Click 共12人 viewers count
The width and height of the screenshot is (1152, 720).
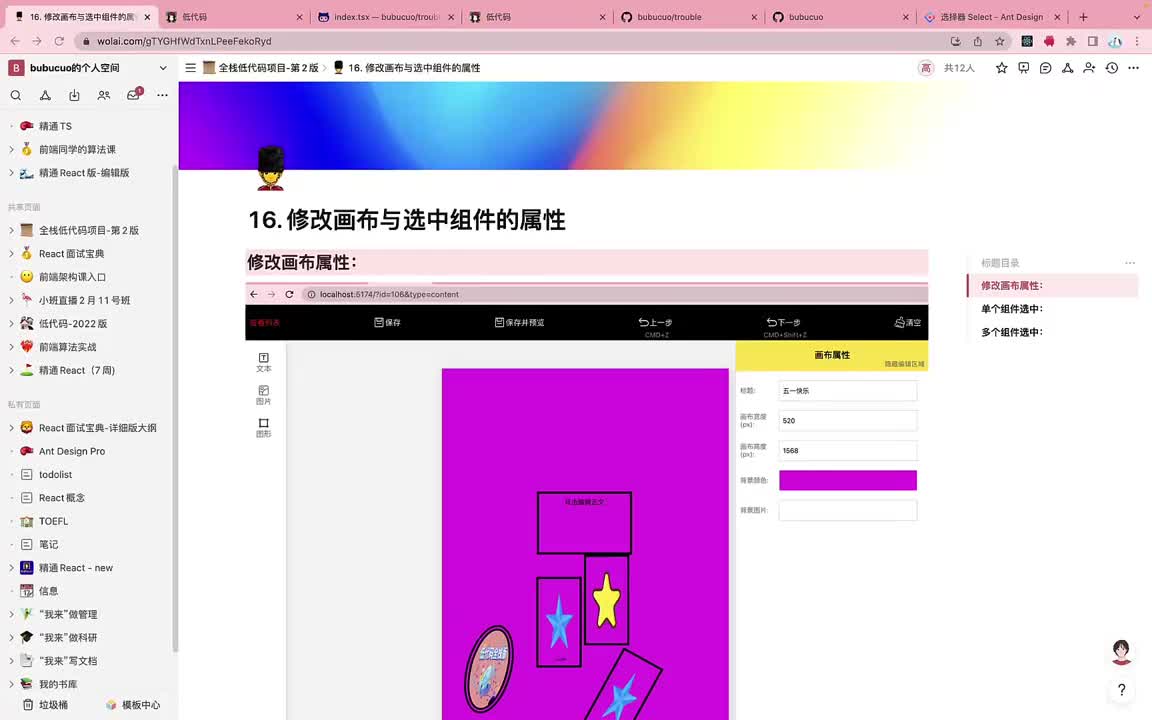[x=959, y=68]
